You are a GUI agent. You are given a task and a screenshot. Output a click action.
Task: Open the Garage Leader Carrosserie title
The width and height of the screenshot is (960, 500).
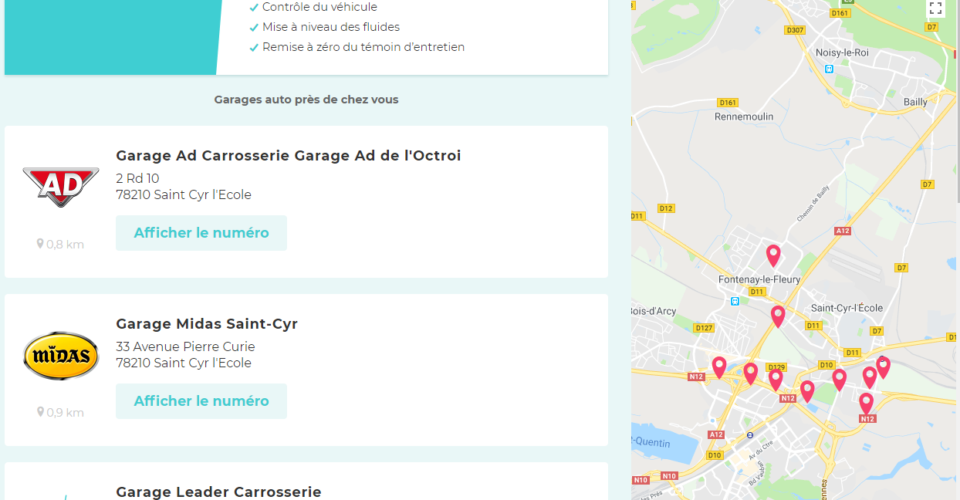click(219, 492)
